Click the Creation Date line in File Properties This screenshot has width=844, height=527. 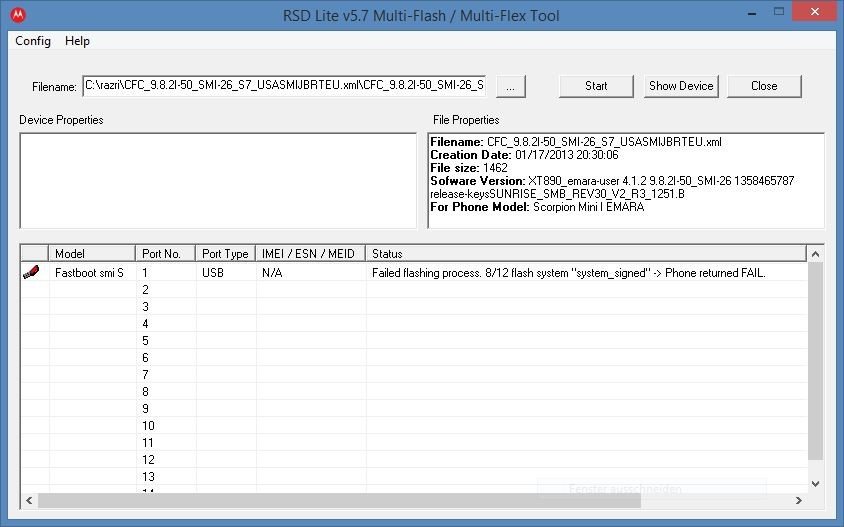(524, 155)
